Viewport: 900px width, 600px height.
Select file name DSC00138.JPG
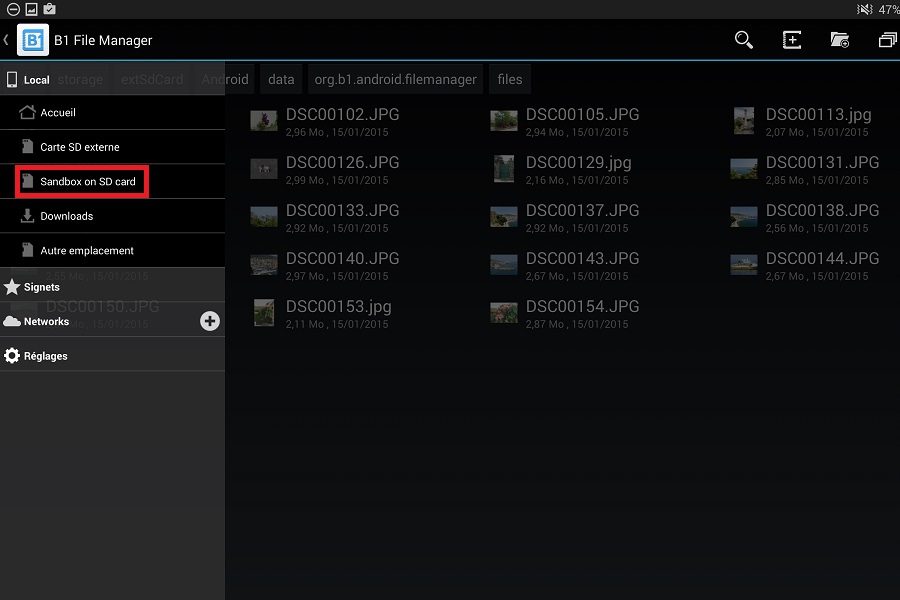point(823,210)
